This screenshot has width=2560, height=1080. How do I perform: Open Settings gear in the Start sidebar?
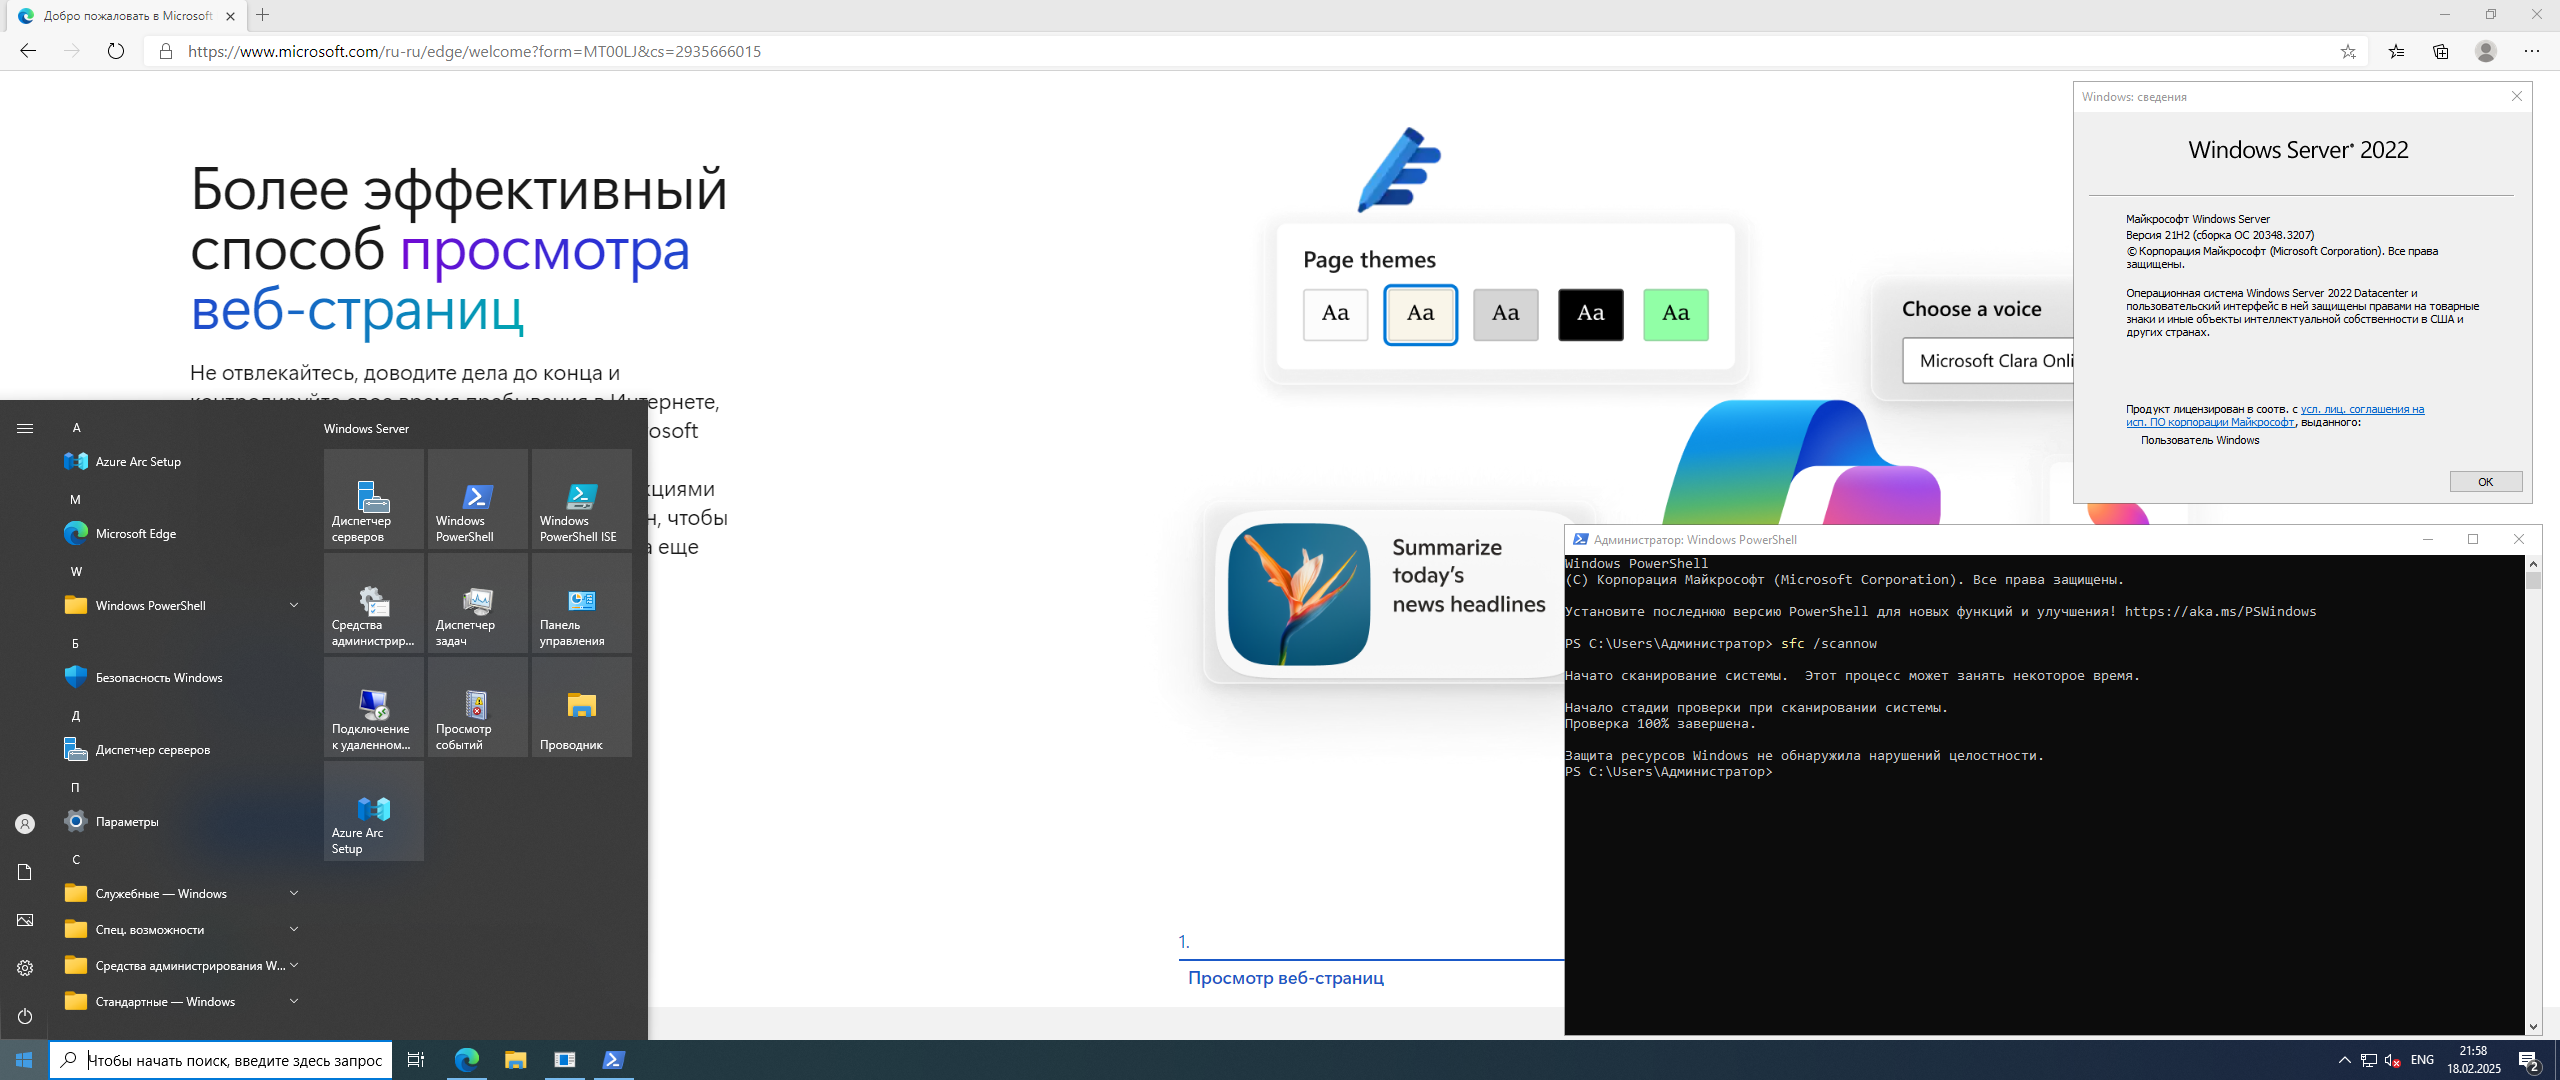[25, 968]
